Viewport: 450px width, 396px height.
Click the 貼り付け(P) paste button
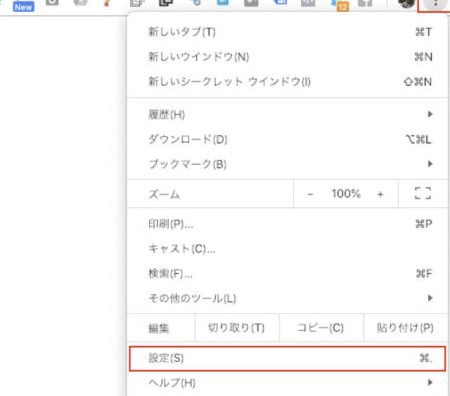(405, 328)
